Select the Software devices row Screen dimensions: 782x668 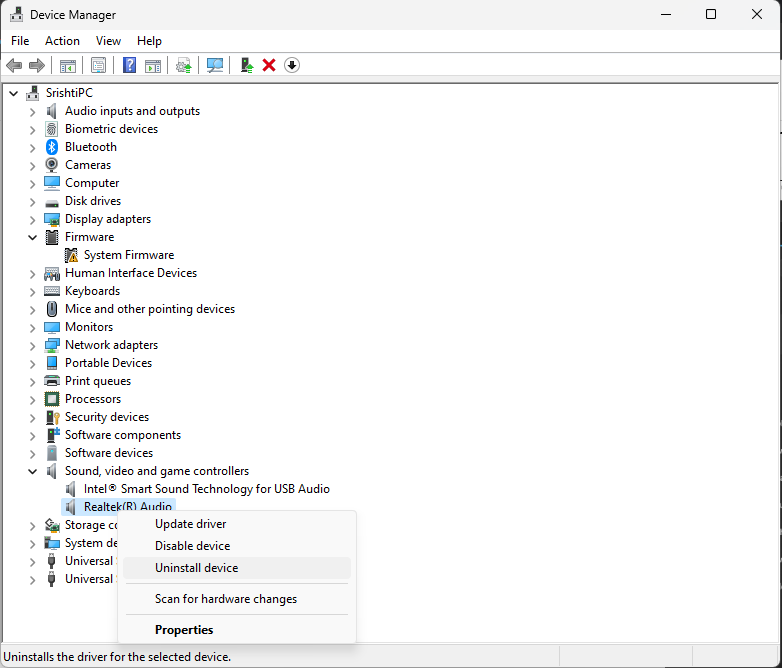pos(109,453)
